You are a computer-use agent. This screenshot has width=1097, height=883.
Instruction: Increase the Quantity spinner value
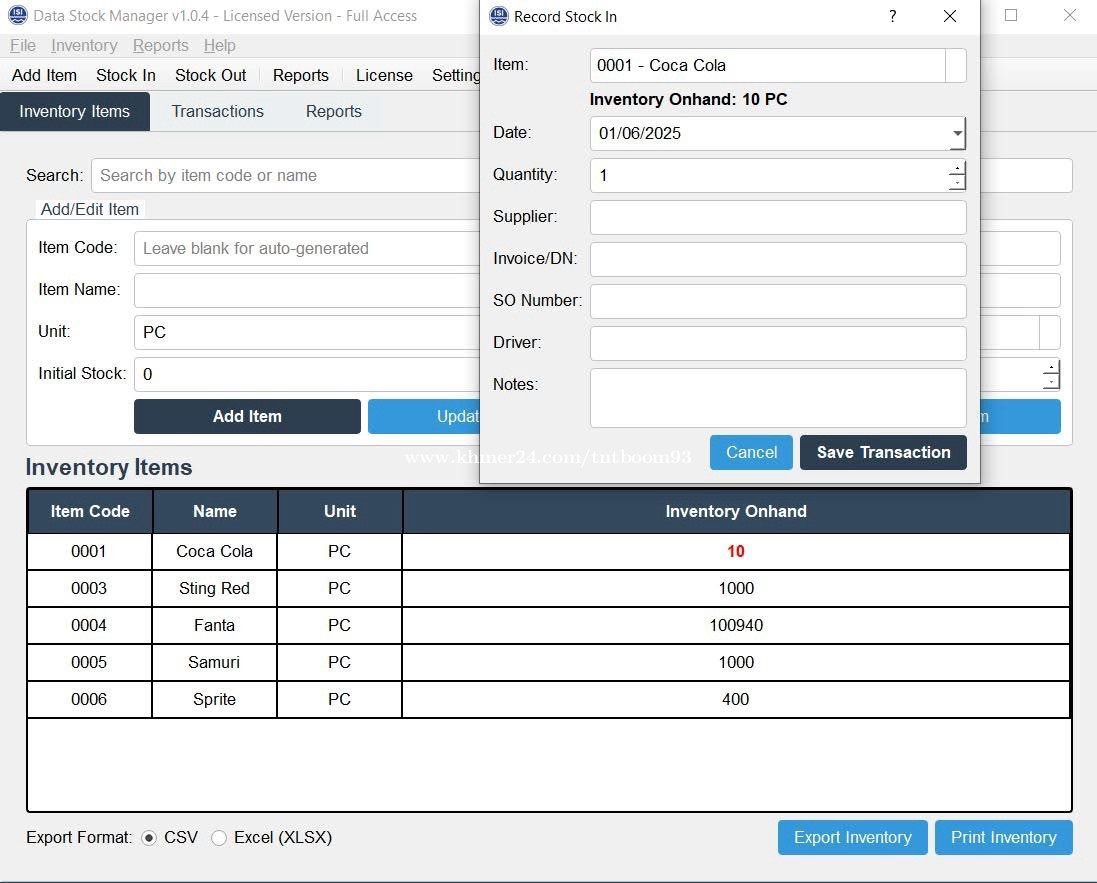(x=957, y=168)
